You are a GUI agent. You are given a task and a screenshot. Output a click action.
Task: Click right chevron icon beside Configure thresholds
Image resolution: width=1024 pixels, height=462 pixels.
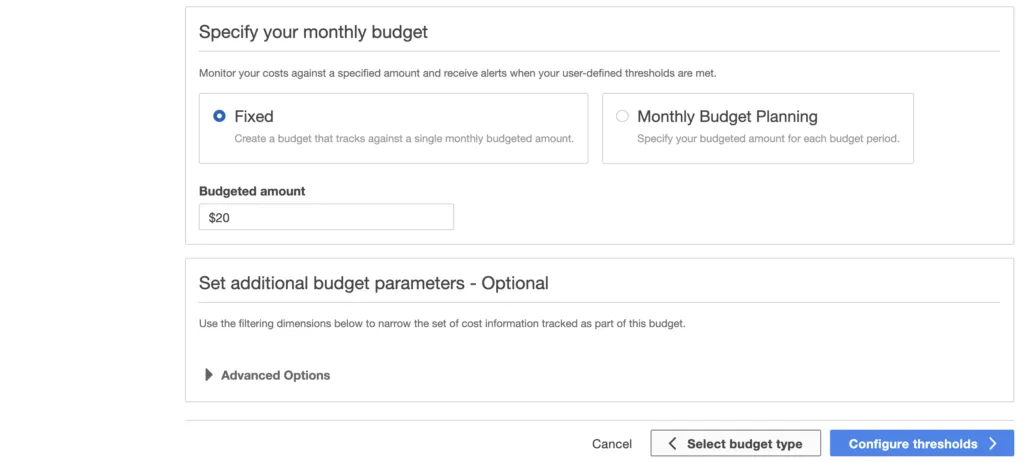point(992,444)
